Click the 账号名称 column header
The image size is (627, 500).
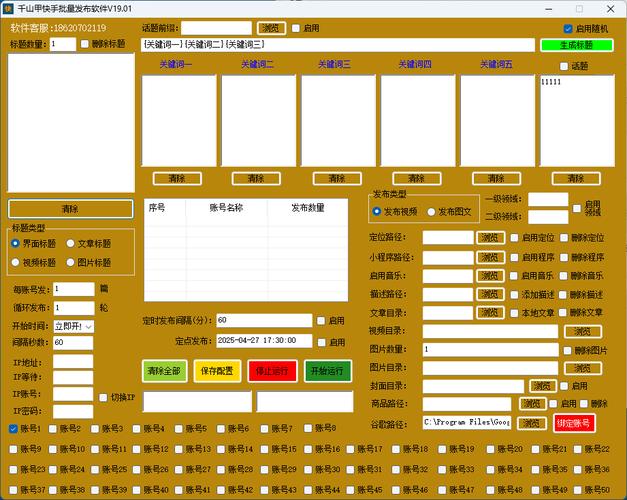click(226, 208)
